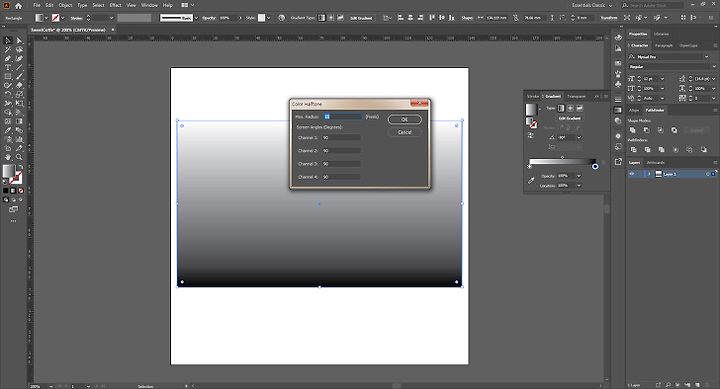Switch to the Libraries tab
Screen dimensions: 720x389
(661, 34)
